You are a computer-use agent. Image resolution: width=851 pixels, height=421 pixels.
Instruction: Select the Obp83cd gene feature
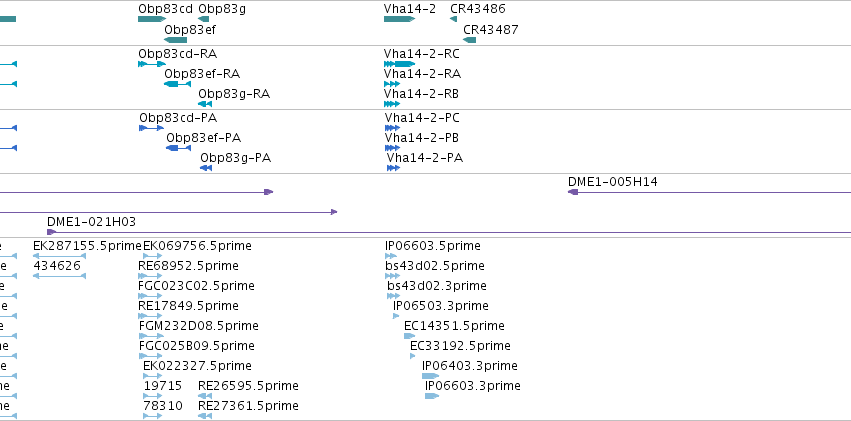152,19
